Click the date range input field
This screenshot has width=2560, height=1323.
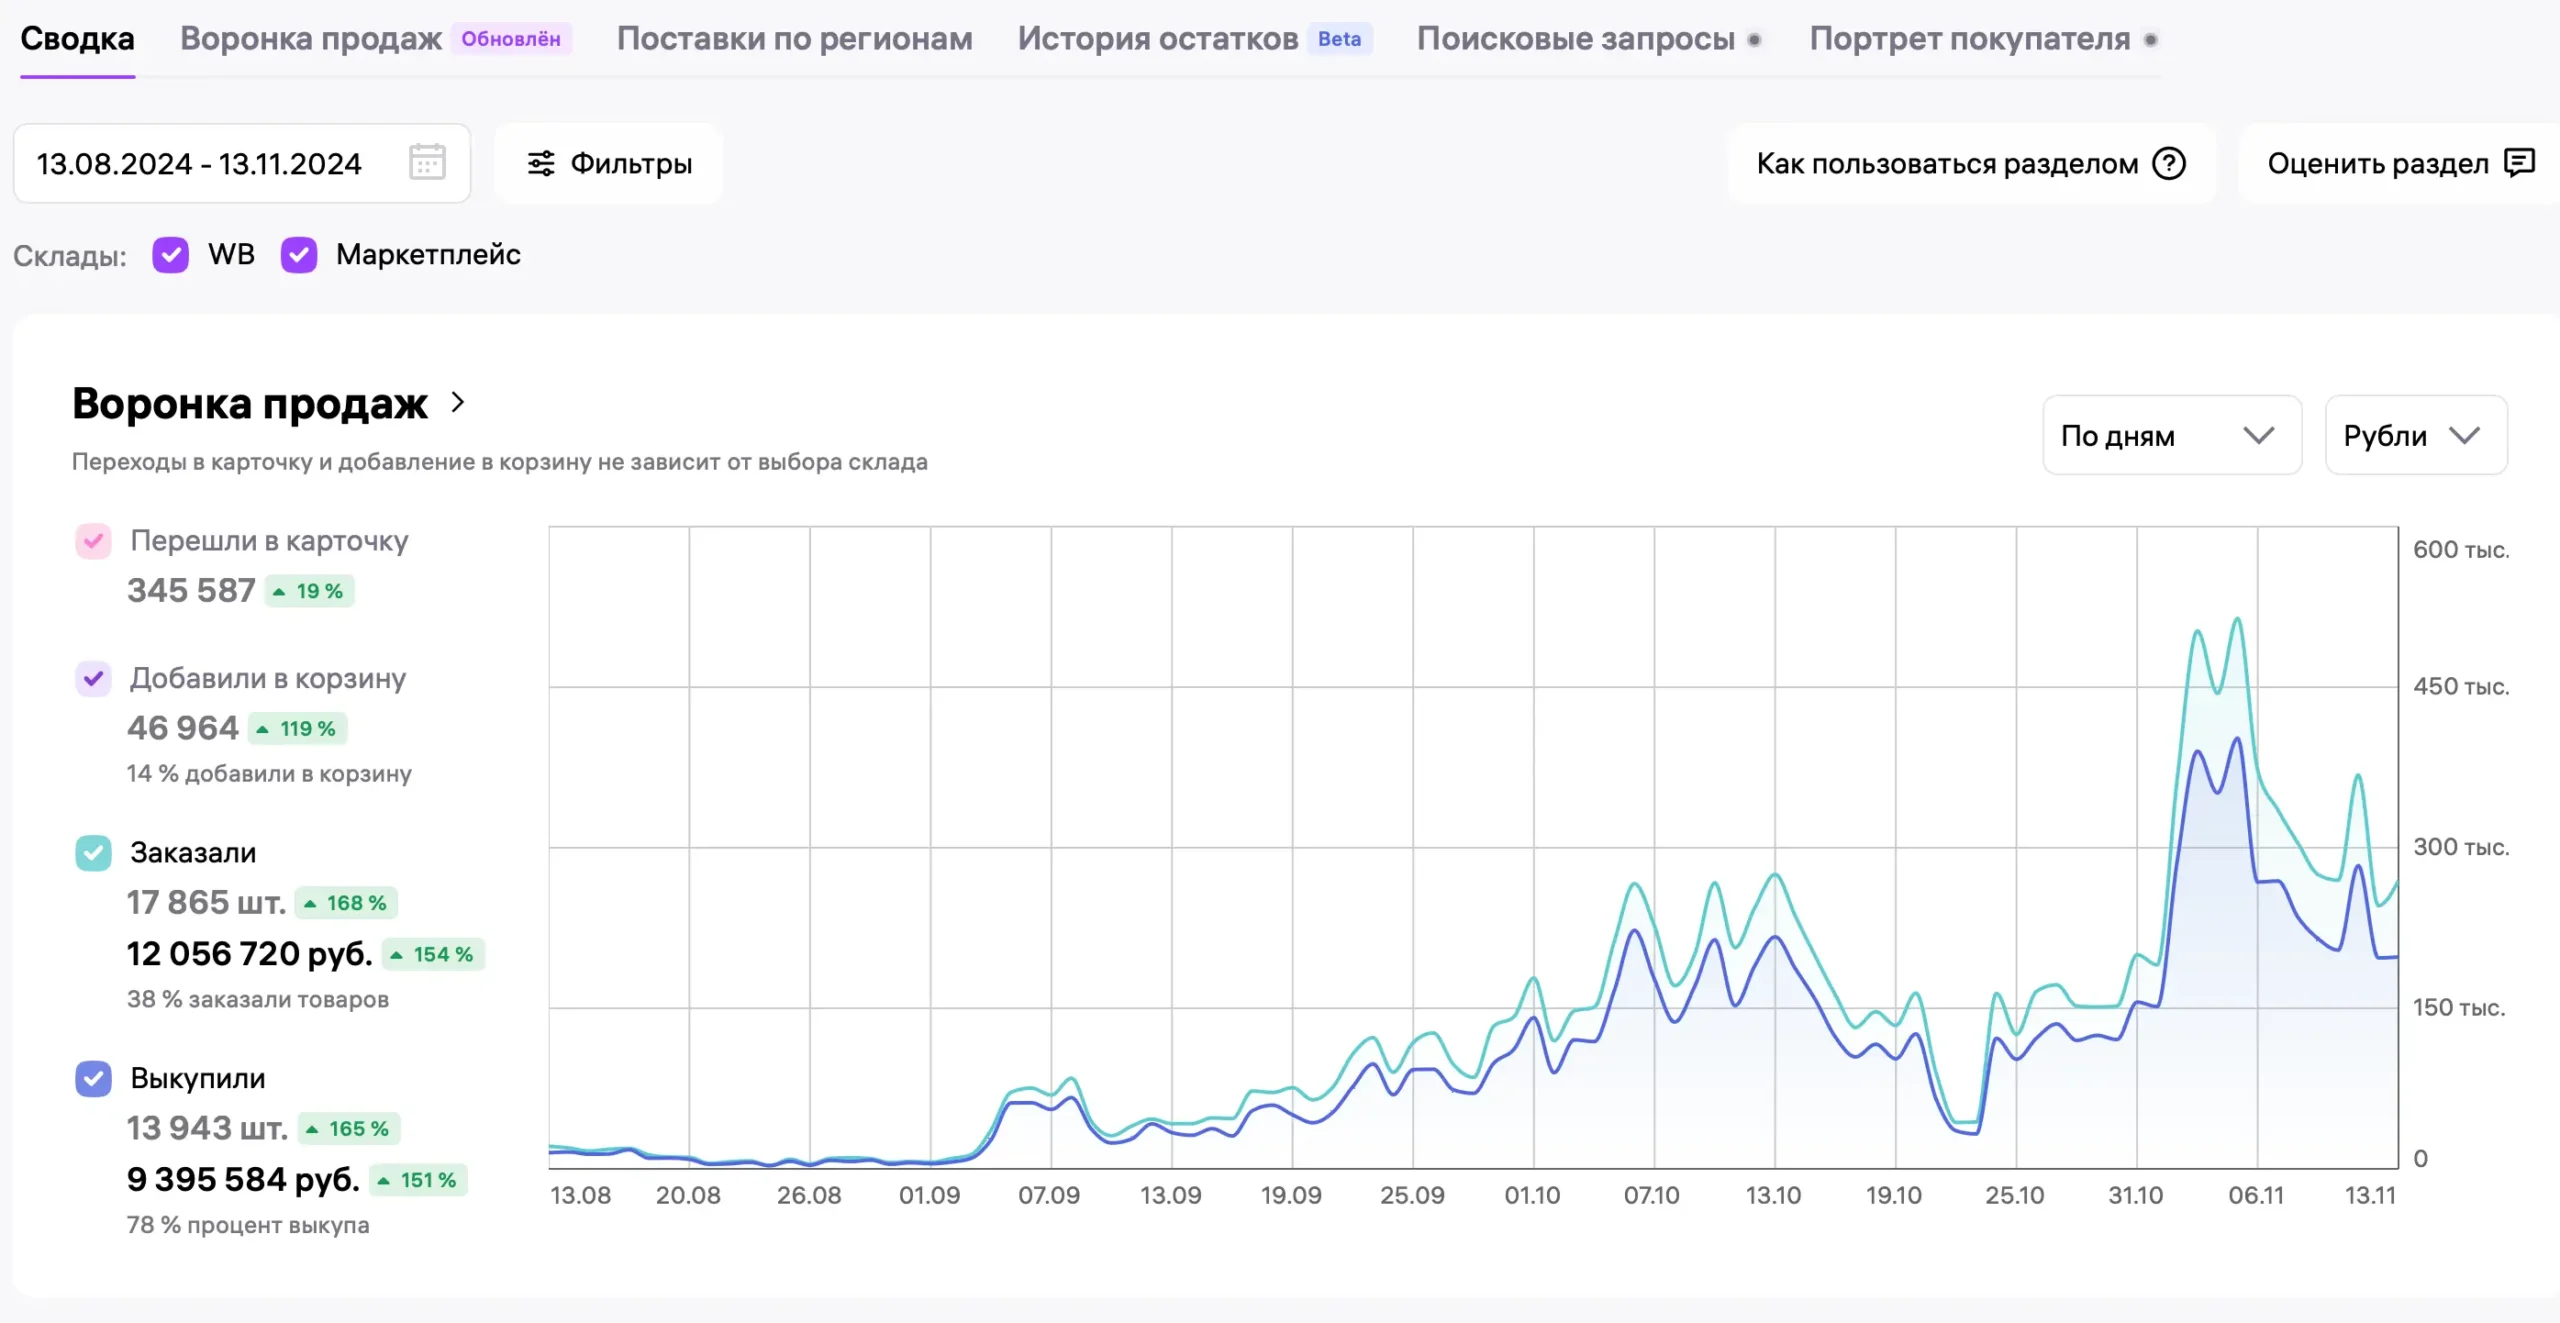[x=200, y=163]
